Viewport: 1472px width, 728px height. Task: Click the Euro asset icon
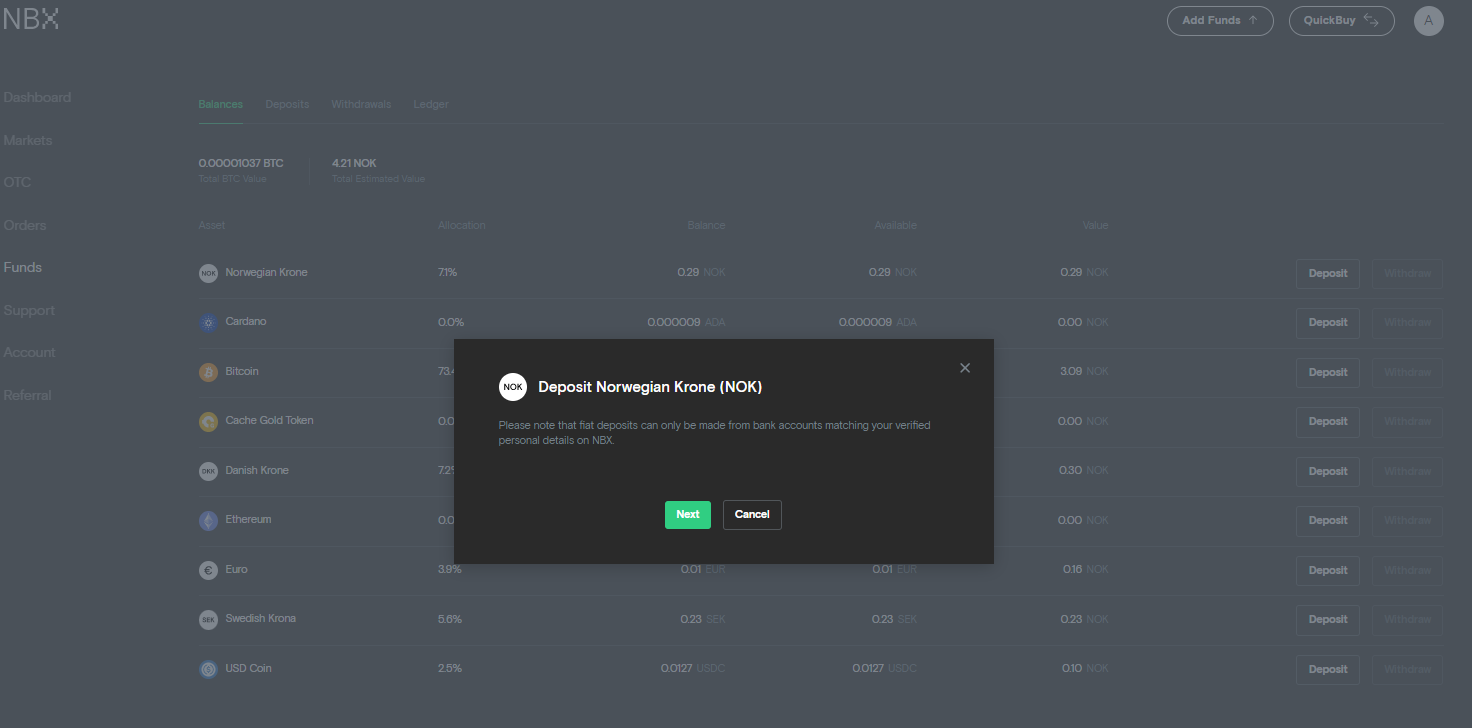point(208,570)
